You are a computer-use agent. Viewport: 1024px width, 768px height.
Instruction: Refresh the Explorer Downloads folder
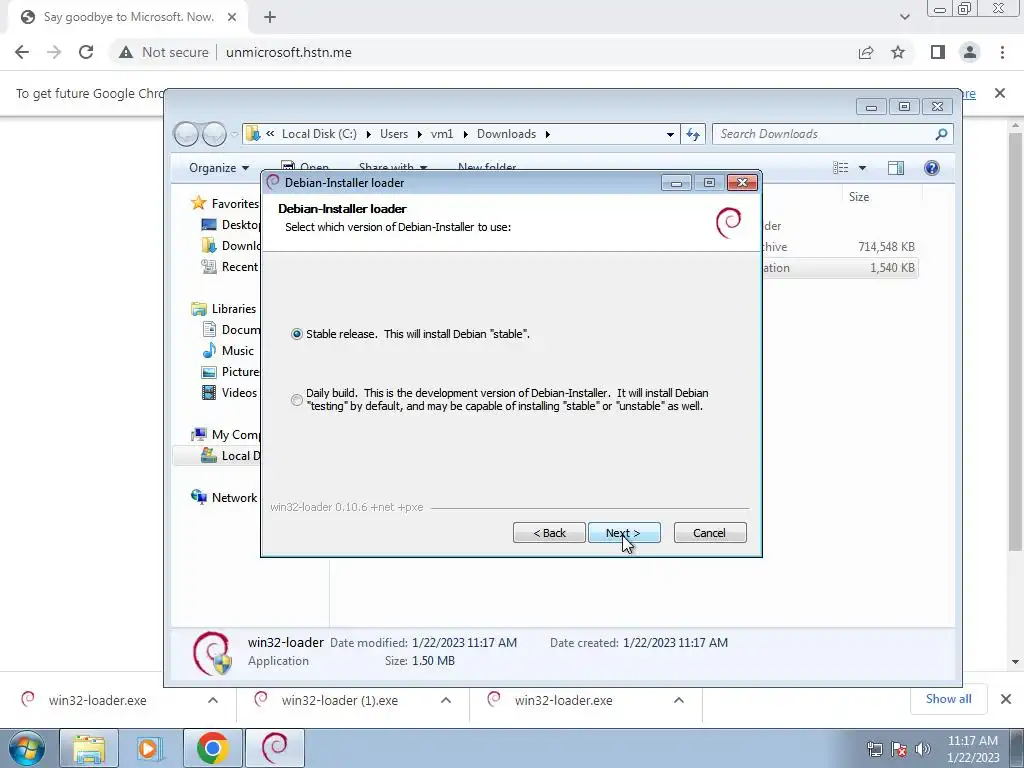pyautogui.click(x=693, y=135)
